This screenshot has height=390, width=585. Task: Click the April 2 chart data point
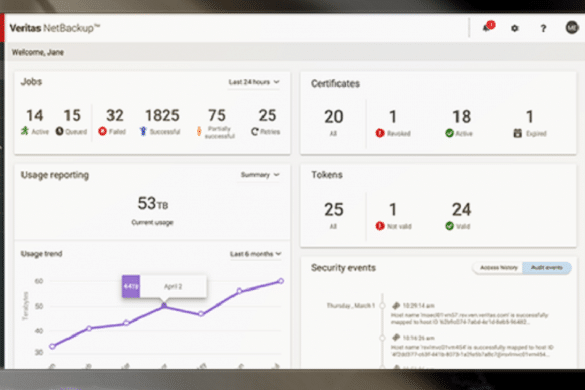(x=164, y=305)
